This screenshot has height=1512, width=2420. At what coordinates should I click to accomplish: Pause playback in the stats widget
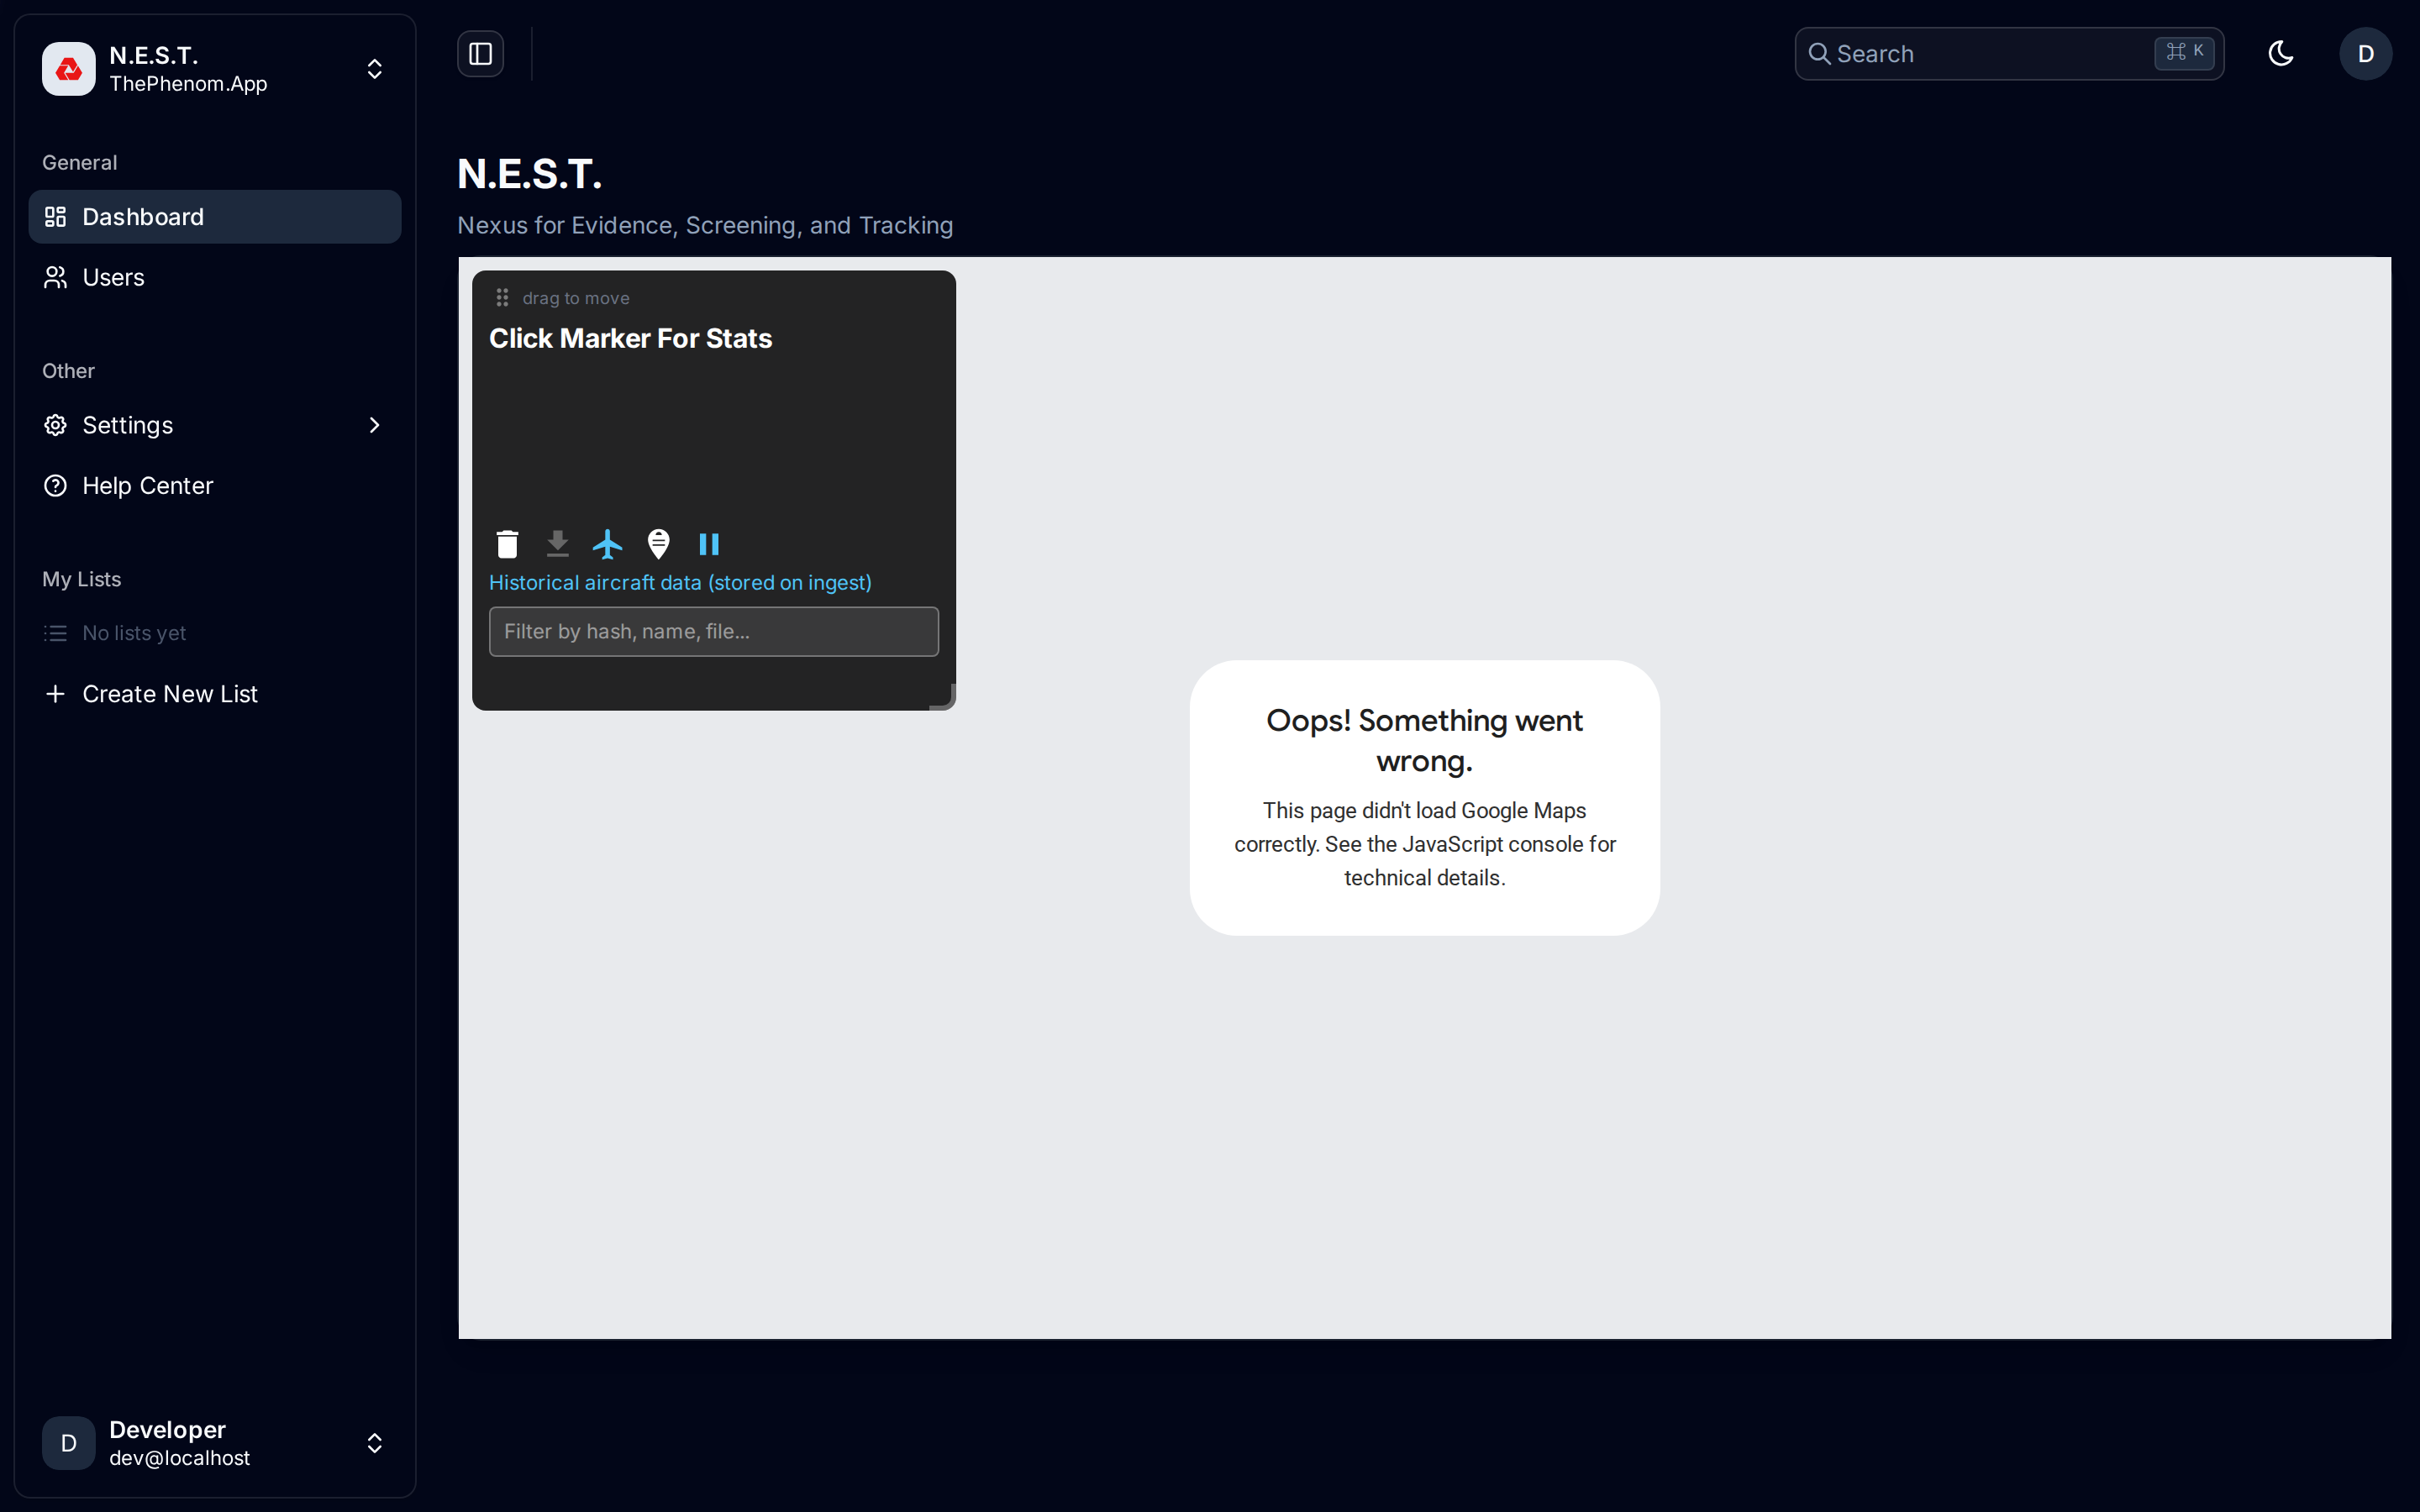click(x=710, y=543)
